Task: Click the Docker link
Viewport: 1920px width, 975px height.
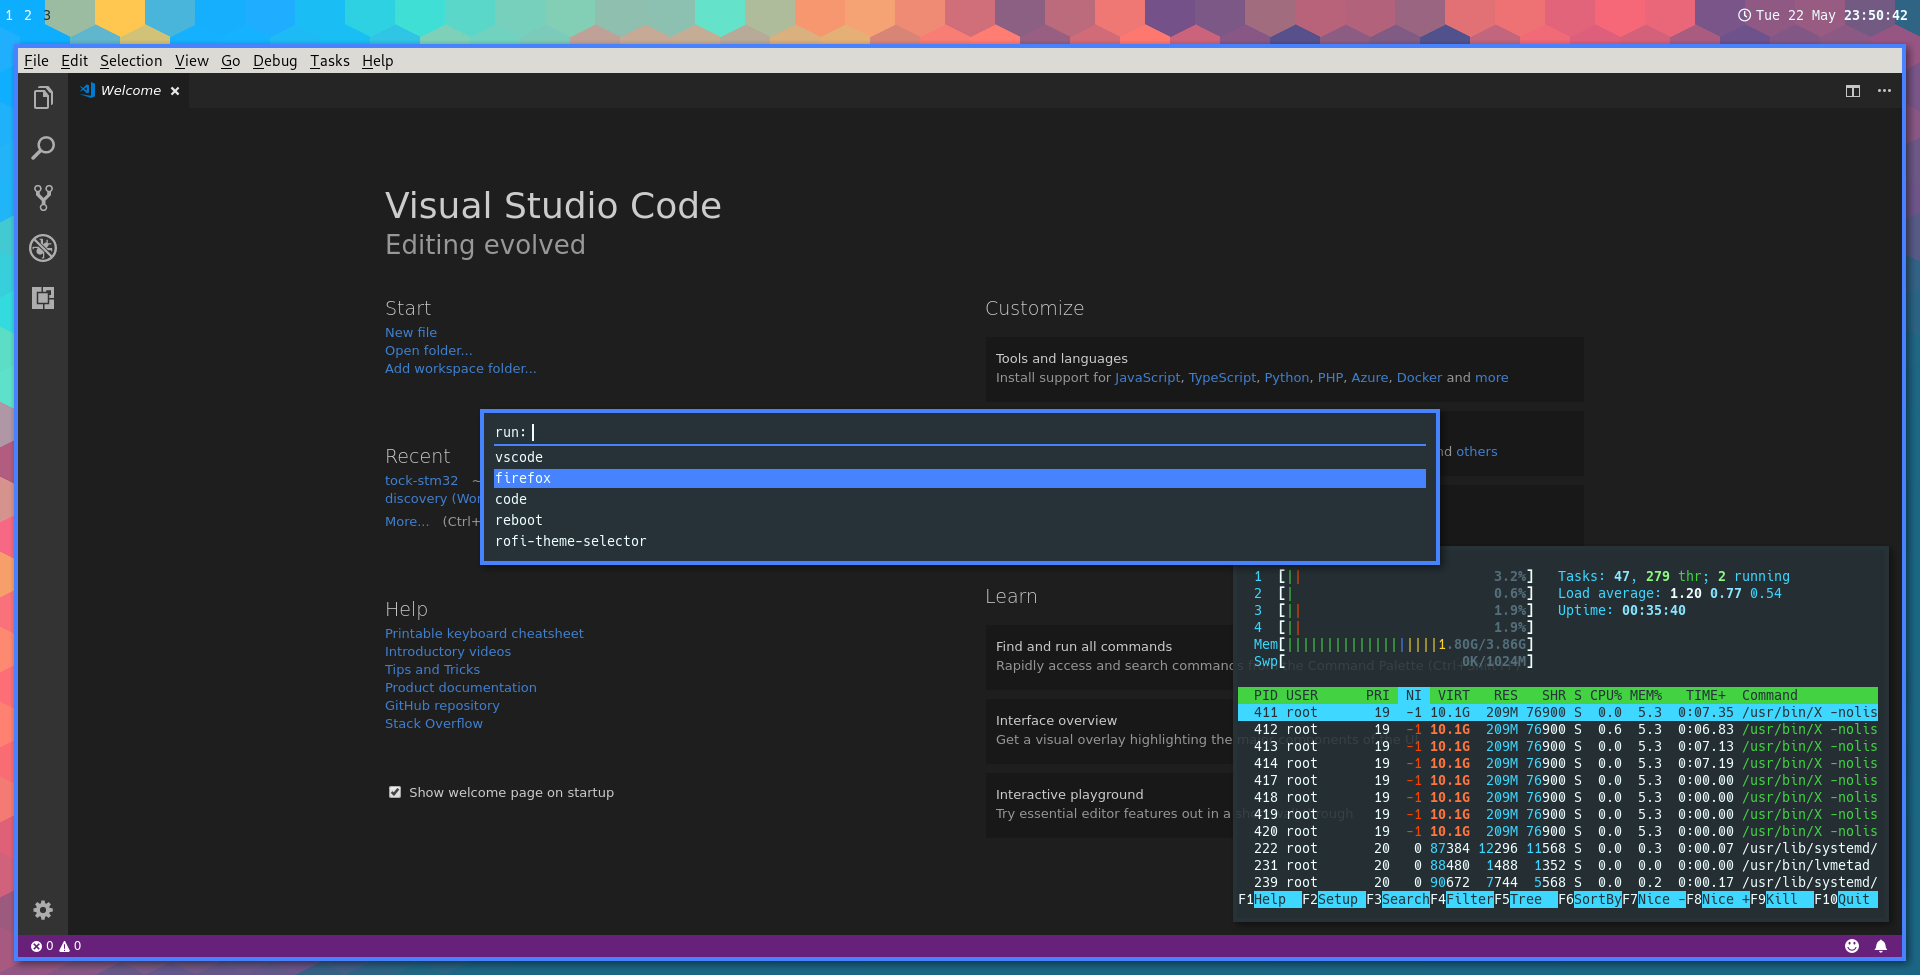Action: [1419, 378]
